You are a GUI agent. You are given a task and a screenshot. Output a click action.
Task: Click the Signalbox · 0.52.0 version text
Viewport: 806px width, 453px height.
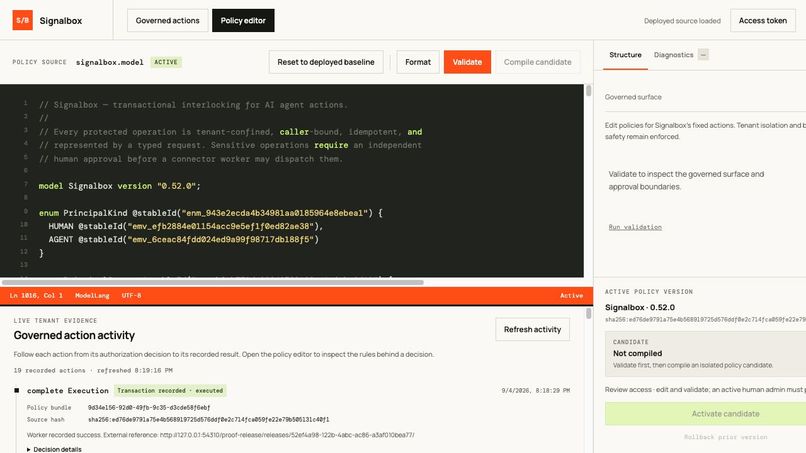coord(640,307)
